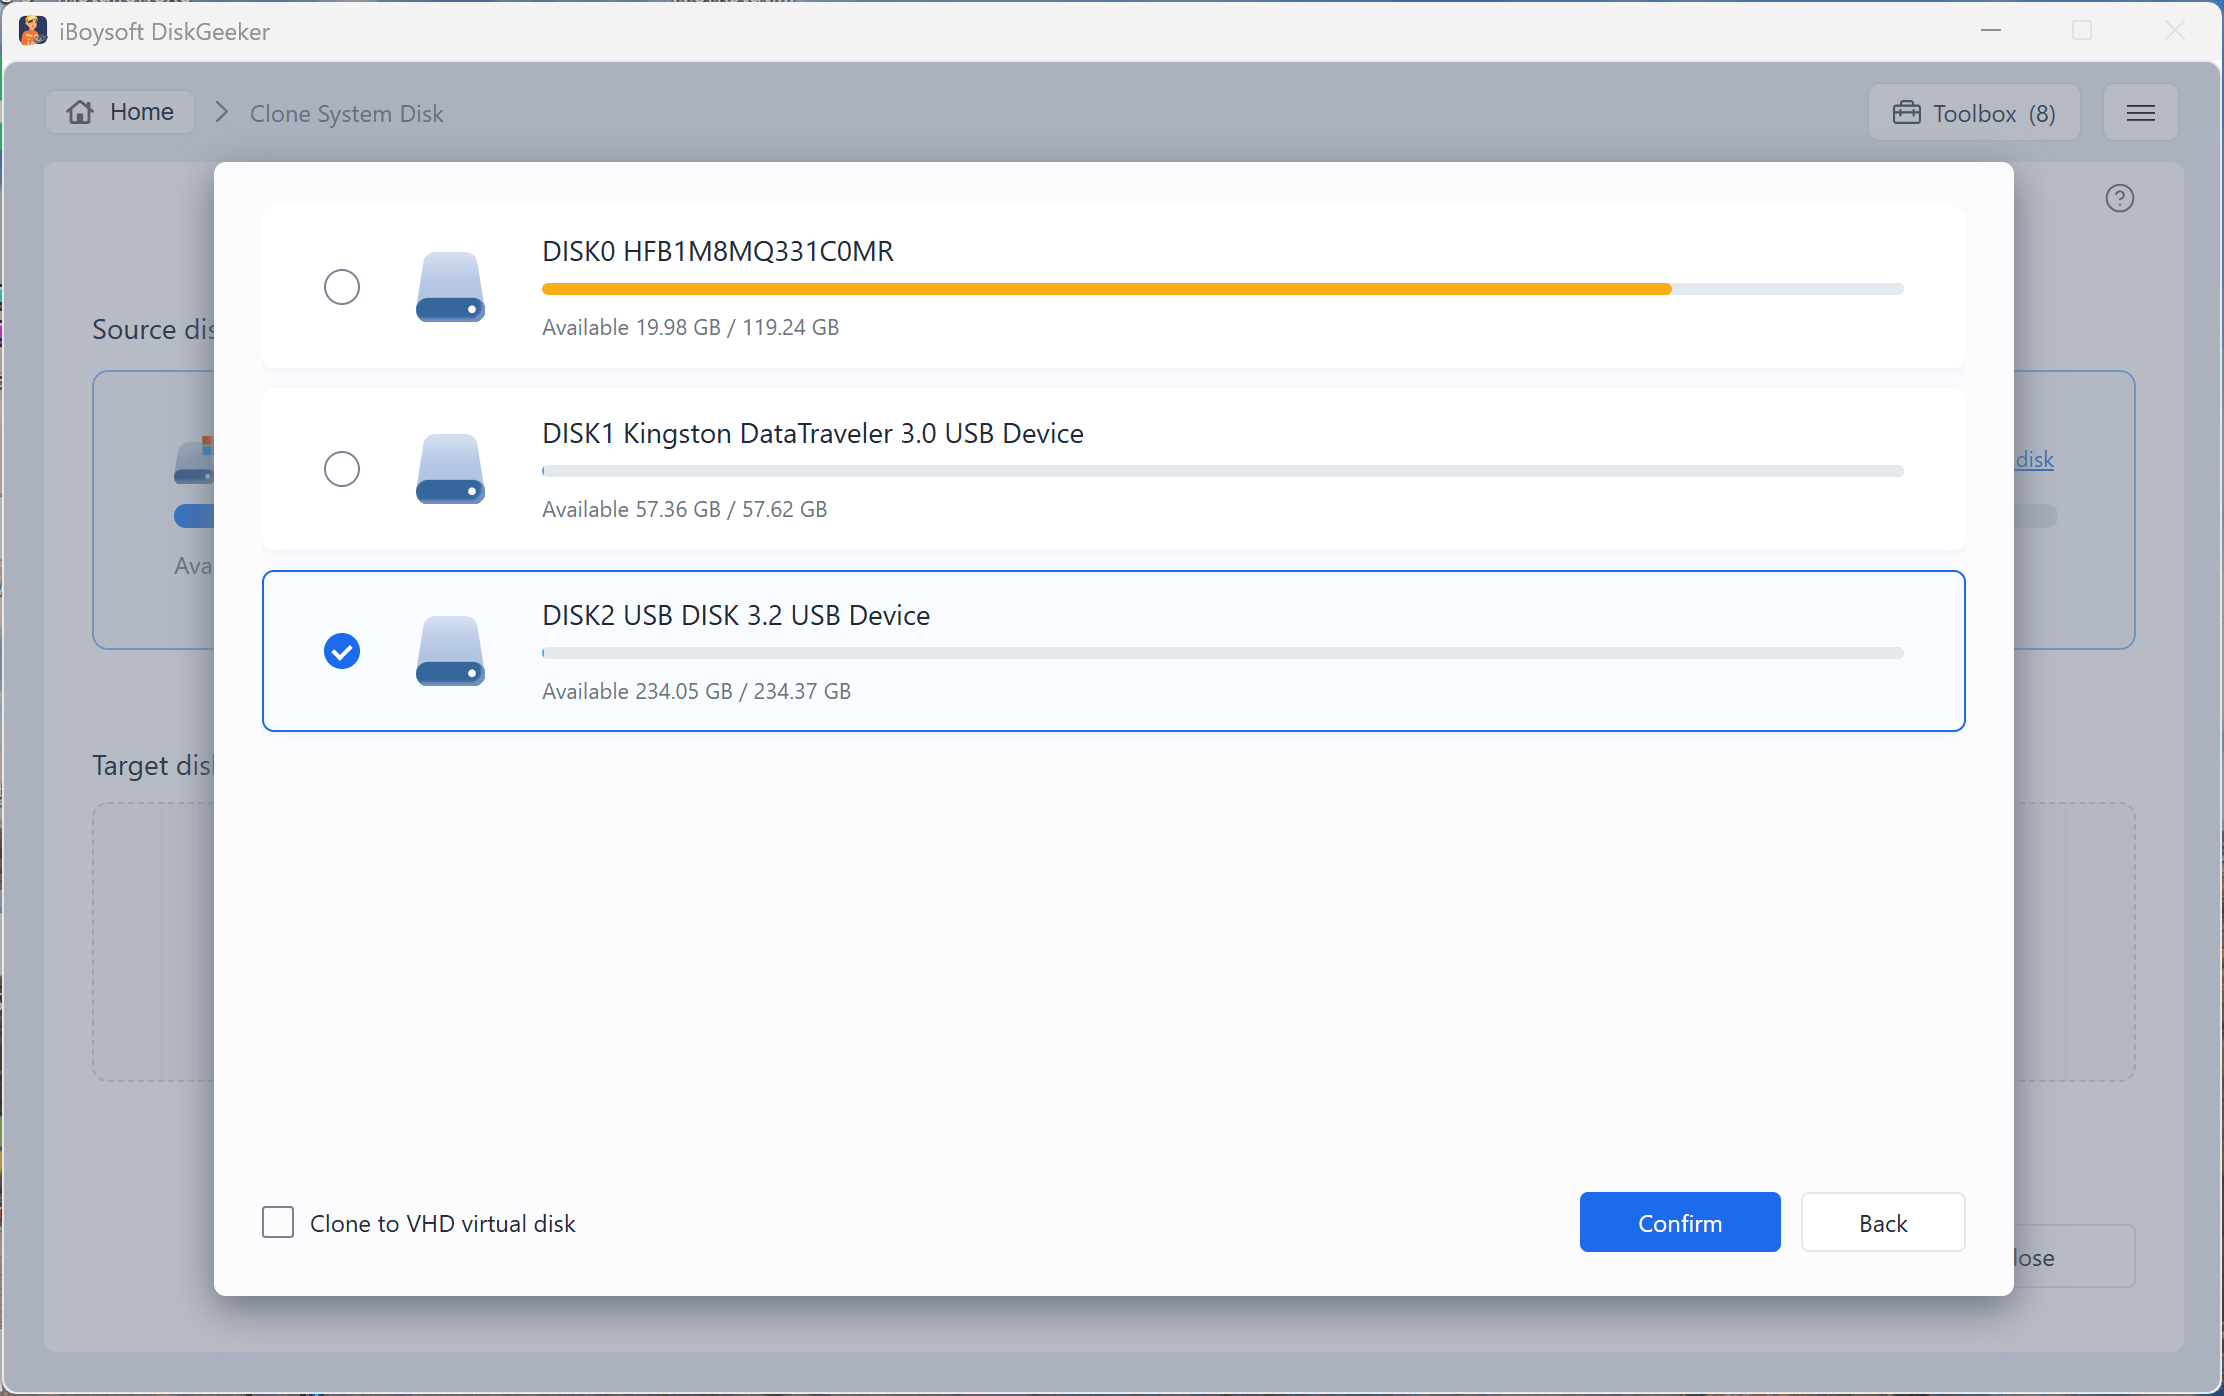Click DISK1 Kingston DataTraveler 3.0 USB Device text
Image resolution: width=2224 pixels, height=1396 pixels.
(x=813, y=433)
